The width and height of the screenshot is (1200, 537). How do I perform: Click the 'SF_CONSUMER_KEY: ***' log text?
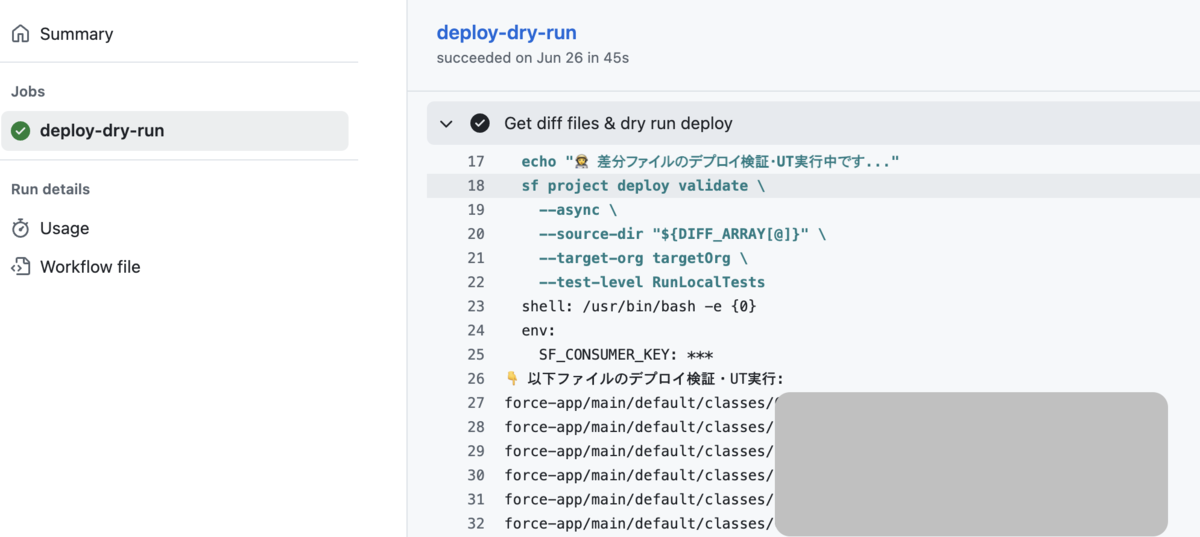pos(626,354)
